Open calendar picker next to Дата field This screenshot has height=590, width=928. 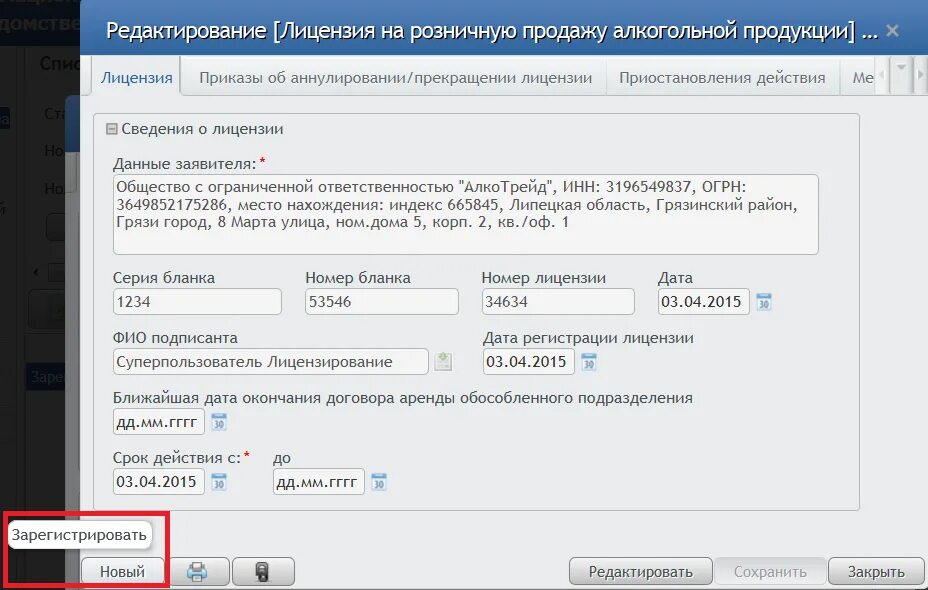pyautogui.click(x=763, y=302)
